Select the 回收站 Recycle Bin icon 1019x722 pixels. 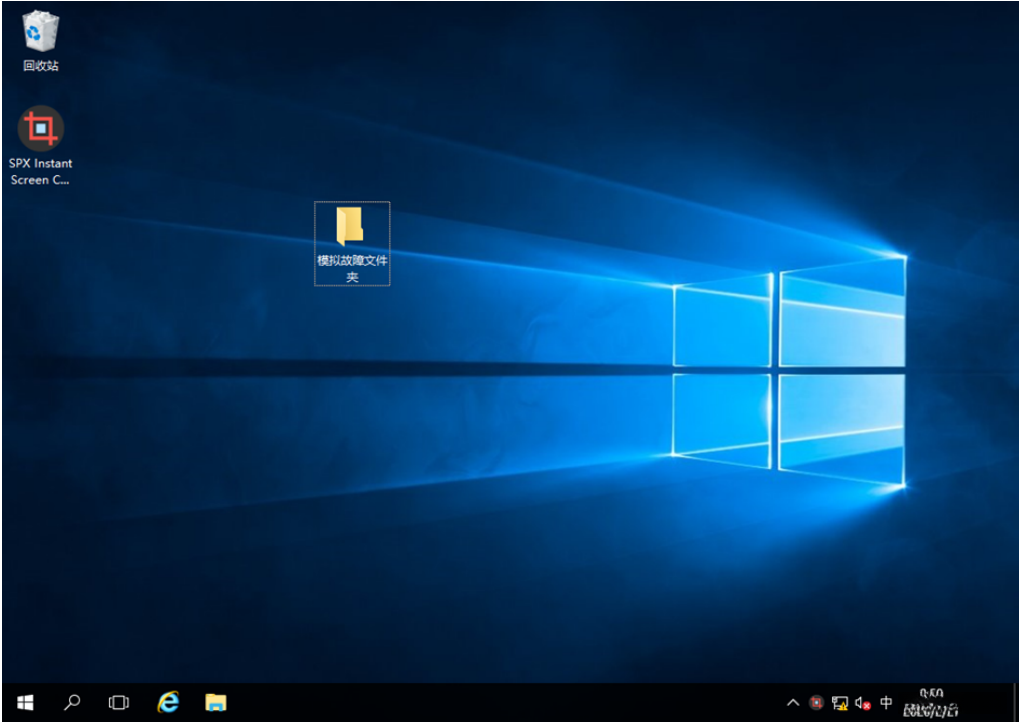click(x=41, y=31)
